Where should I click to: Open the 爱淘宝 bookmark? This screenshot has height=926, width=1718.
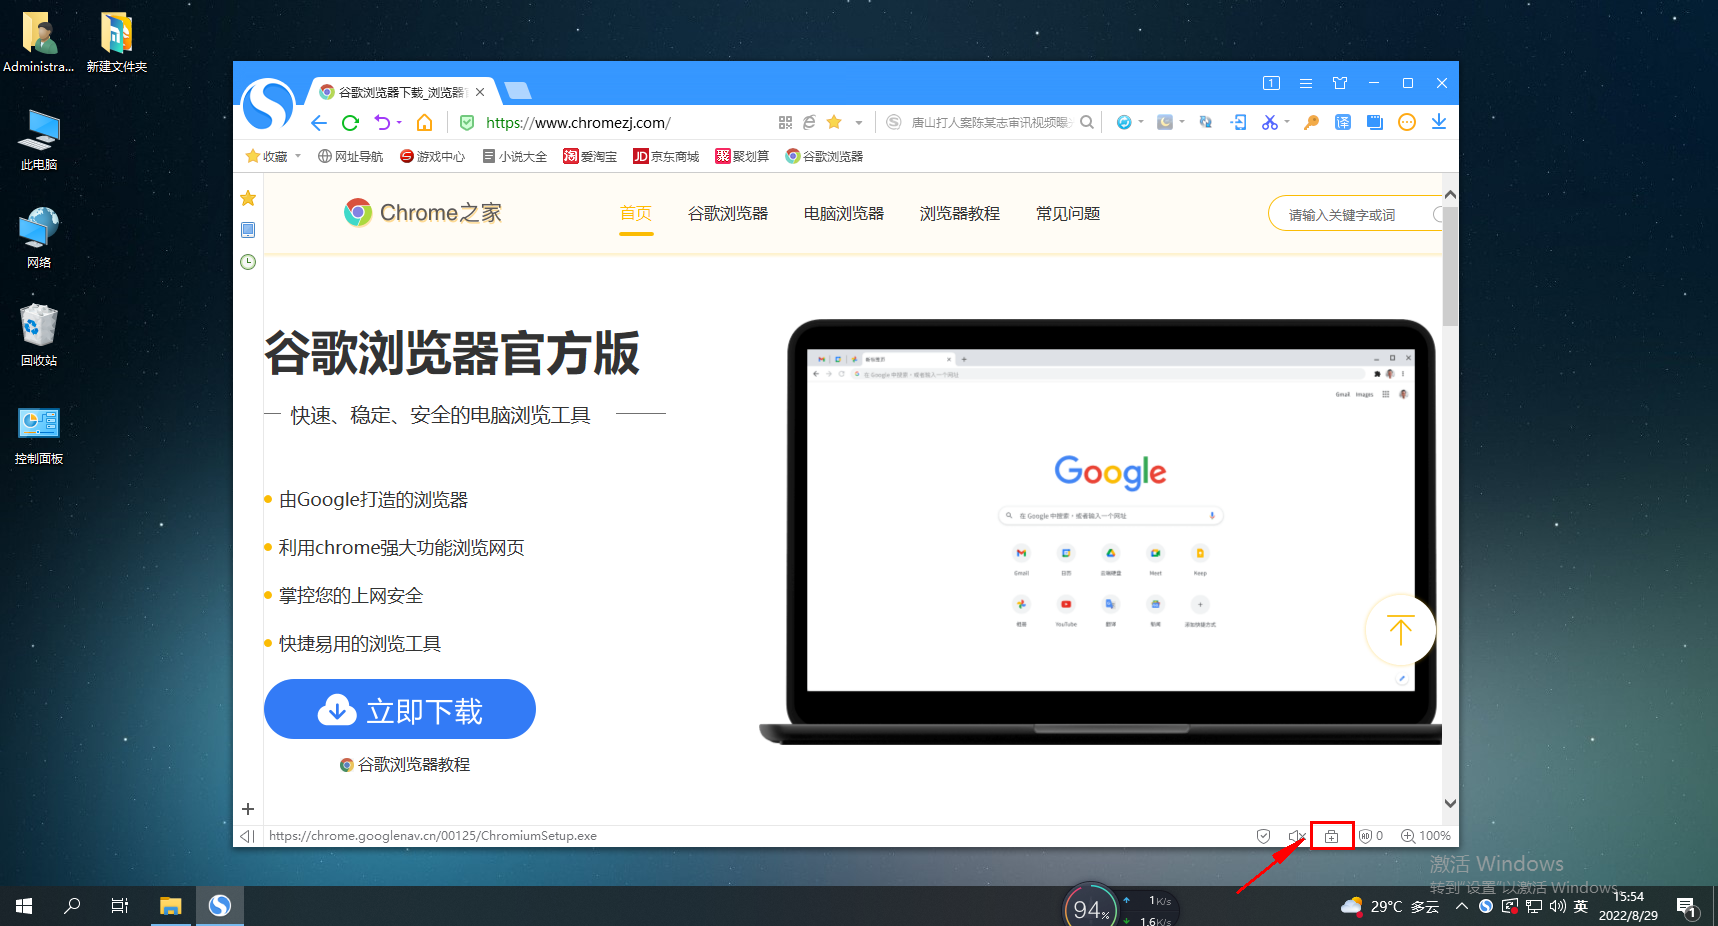590,156
